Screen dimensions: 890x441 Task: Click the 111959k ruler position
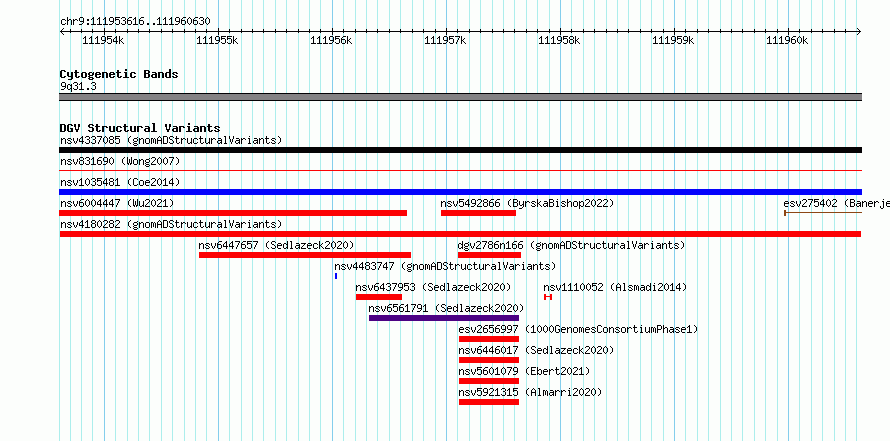pyautogui.click(x=674, y=40)
